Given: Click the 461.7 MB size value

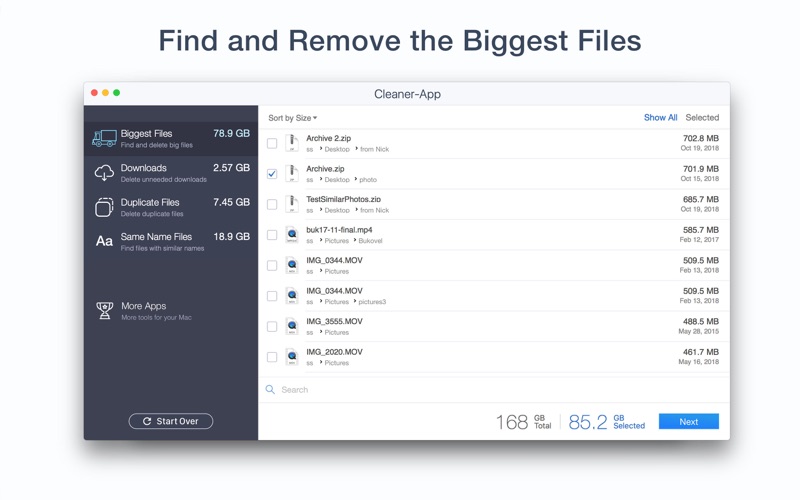Looking at the screenshot, I should [x=701, y=352].
